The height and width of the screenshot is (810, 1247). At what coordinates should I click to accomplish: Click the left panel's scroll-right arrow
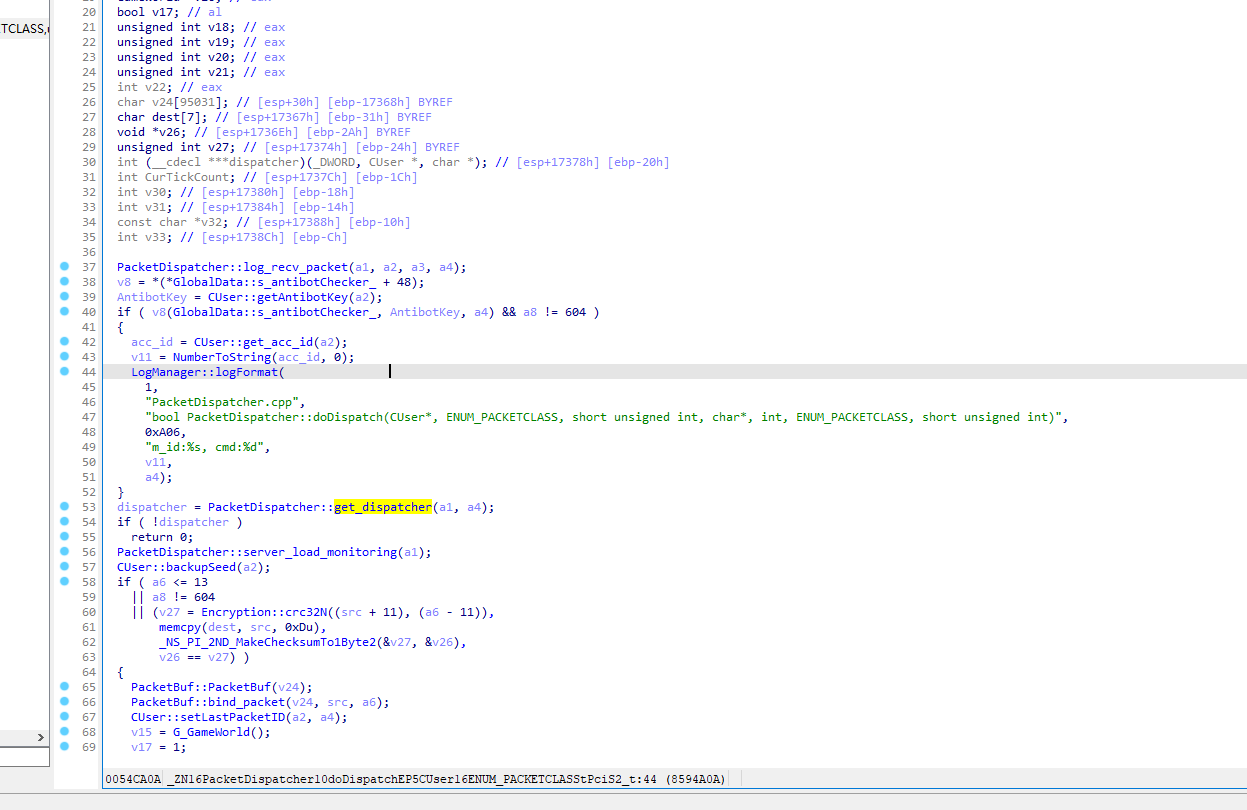point(41,737)
